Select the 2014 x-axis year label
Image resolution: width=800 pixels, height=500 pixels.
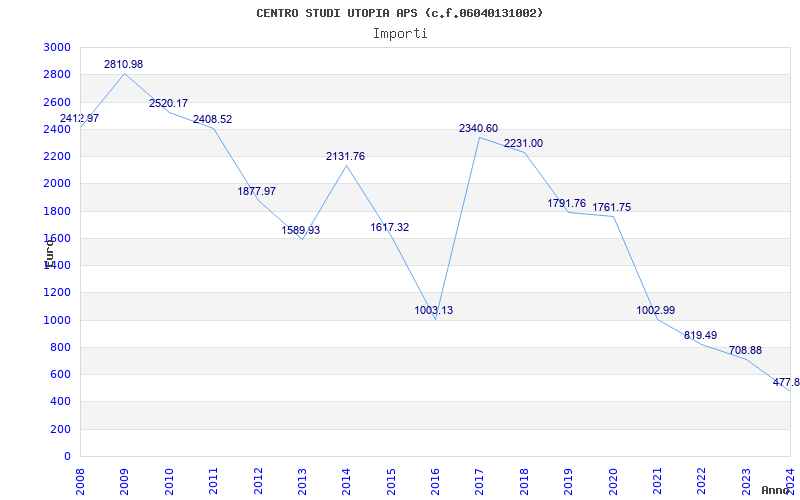pyautogui.click(x=346, y=481)
